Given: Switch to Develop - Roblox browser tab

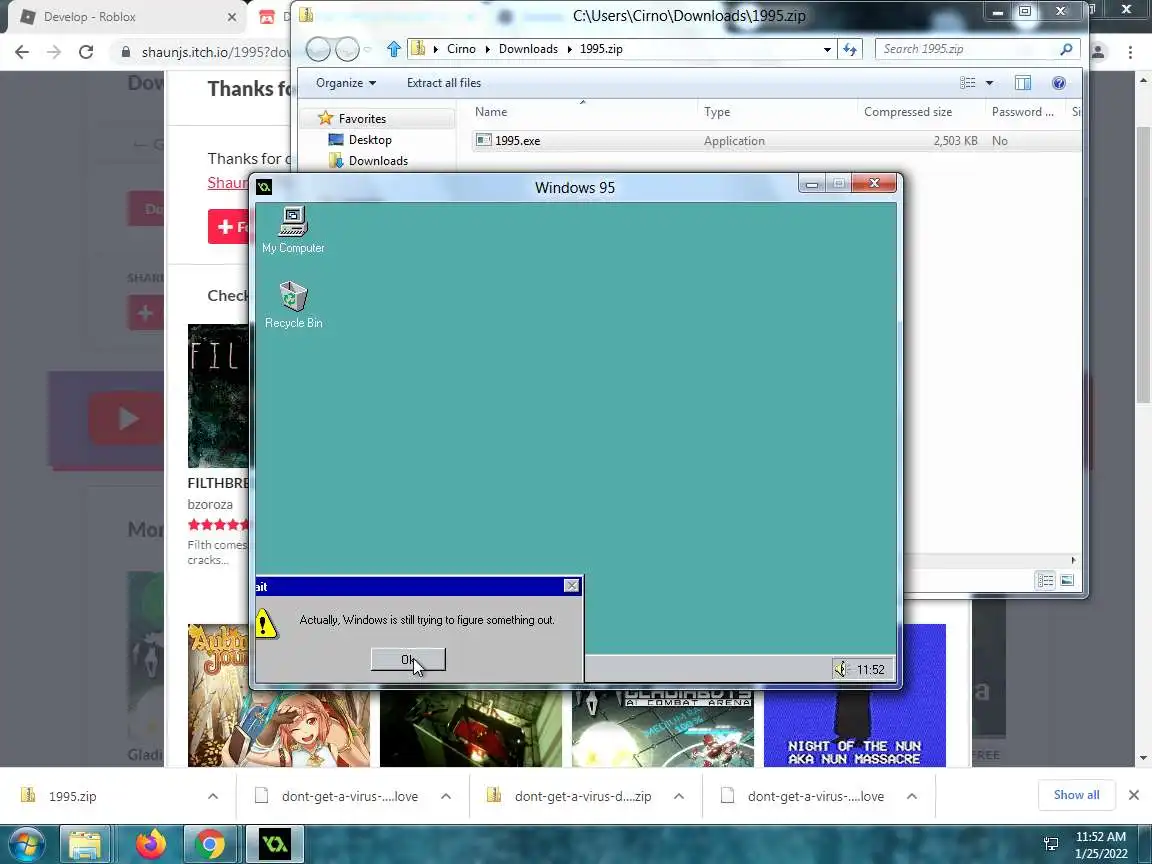Looking at the screenshot, I should (x=125, y=17).
